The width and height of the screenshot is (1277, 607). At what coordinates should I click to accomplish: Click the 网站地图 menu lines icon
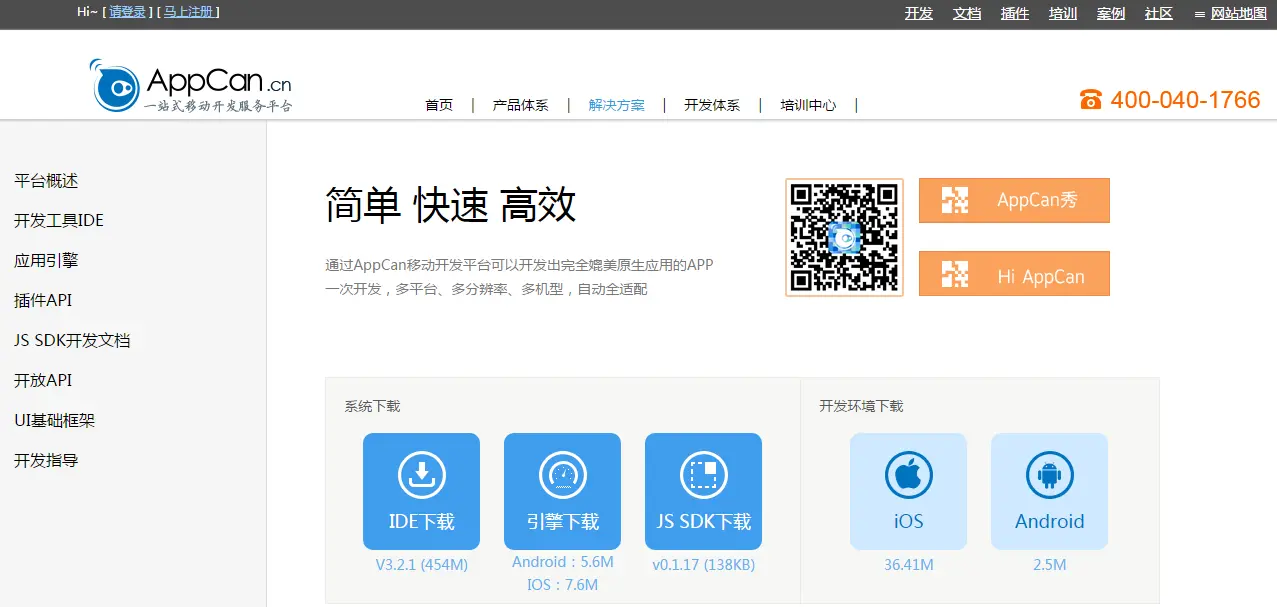1200,14
